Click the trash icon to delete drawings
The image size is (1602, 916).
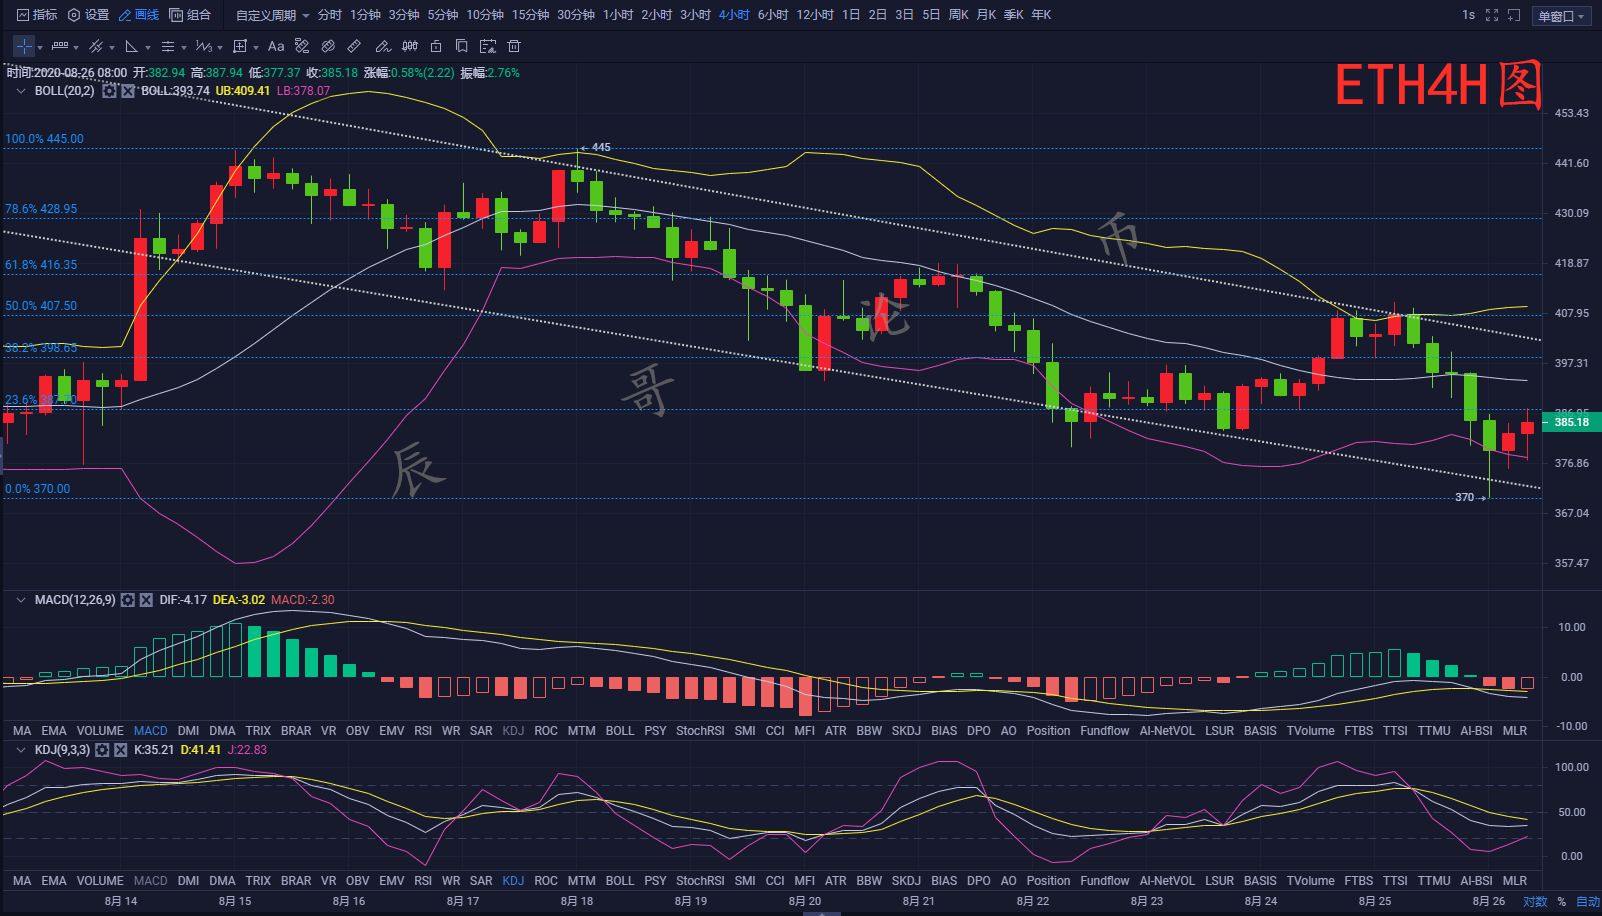(514, 46)
